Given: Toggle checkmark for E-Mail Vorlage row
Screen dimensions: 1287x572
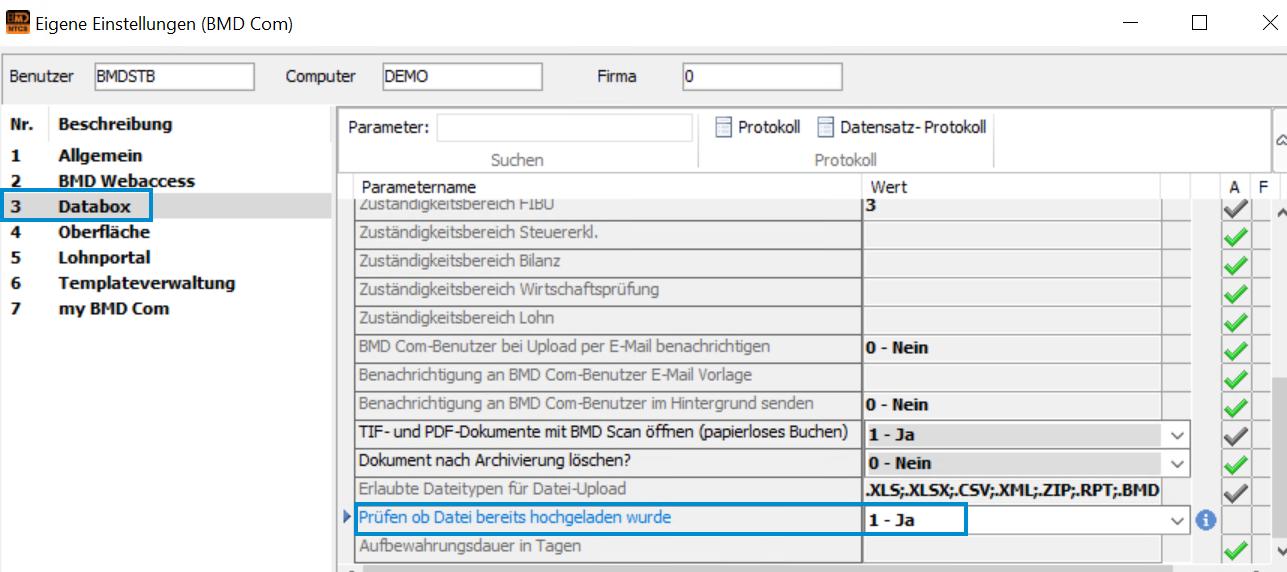Looking at the screenshot, I should coord(1236,379).
